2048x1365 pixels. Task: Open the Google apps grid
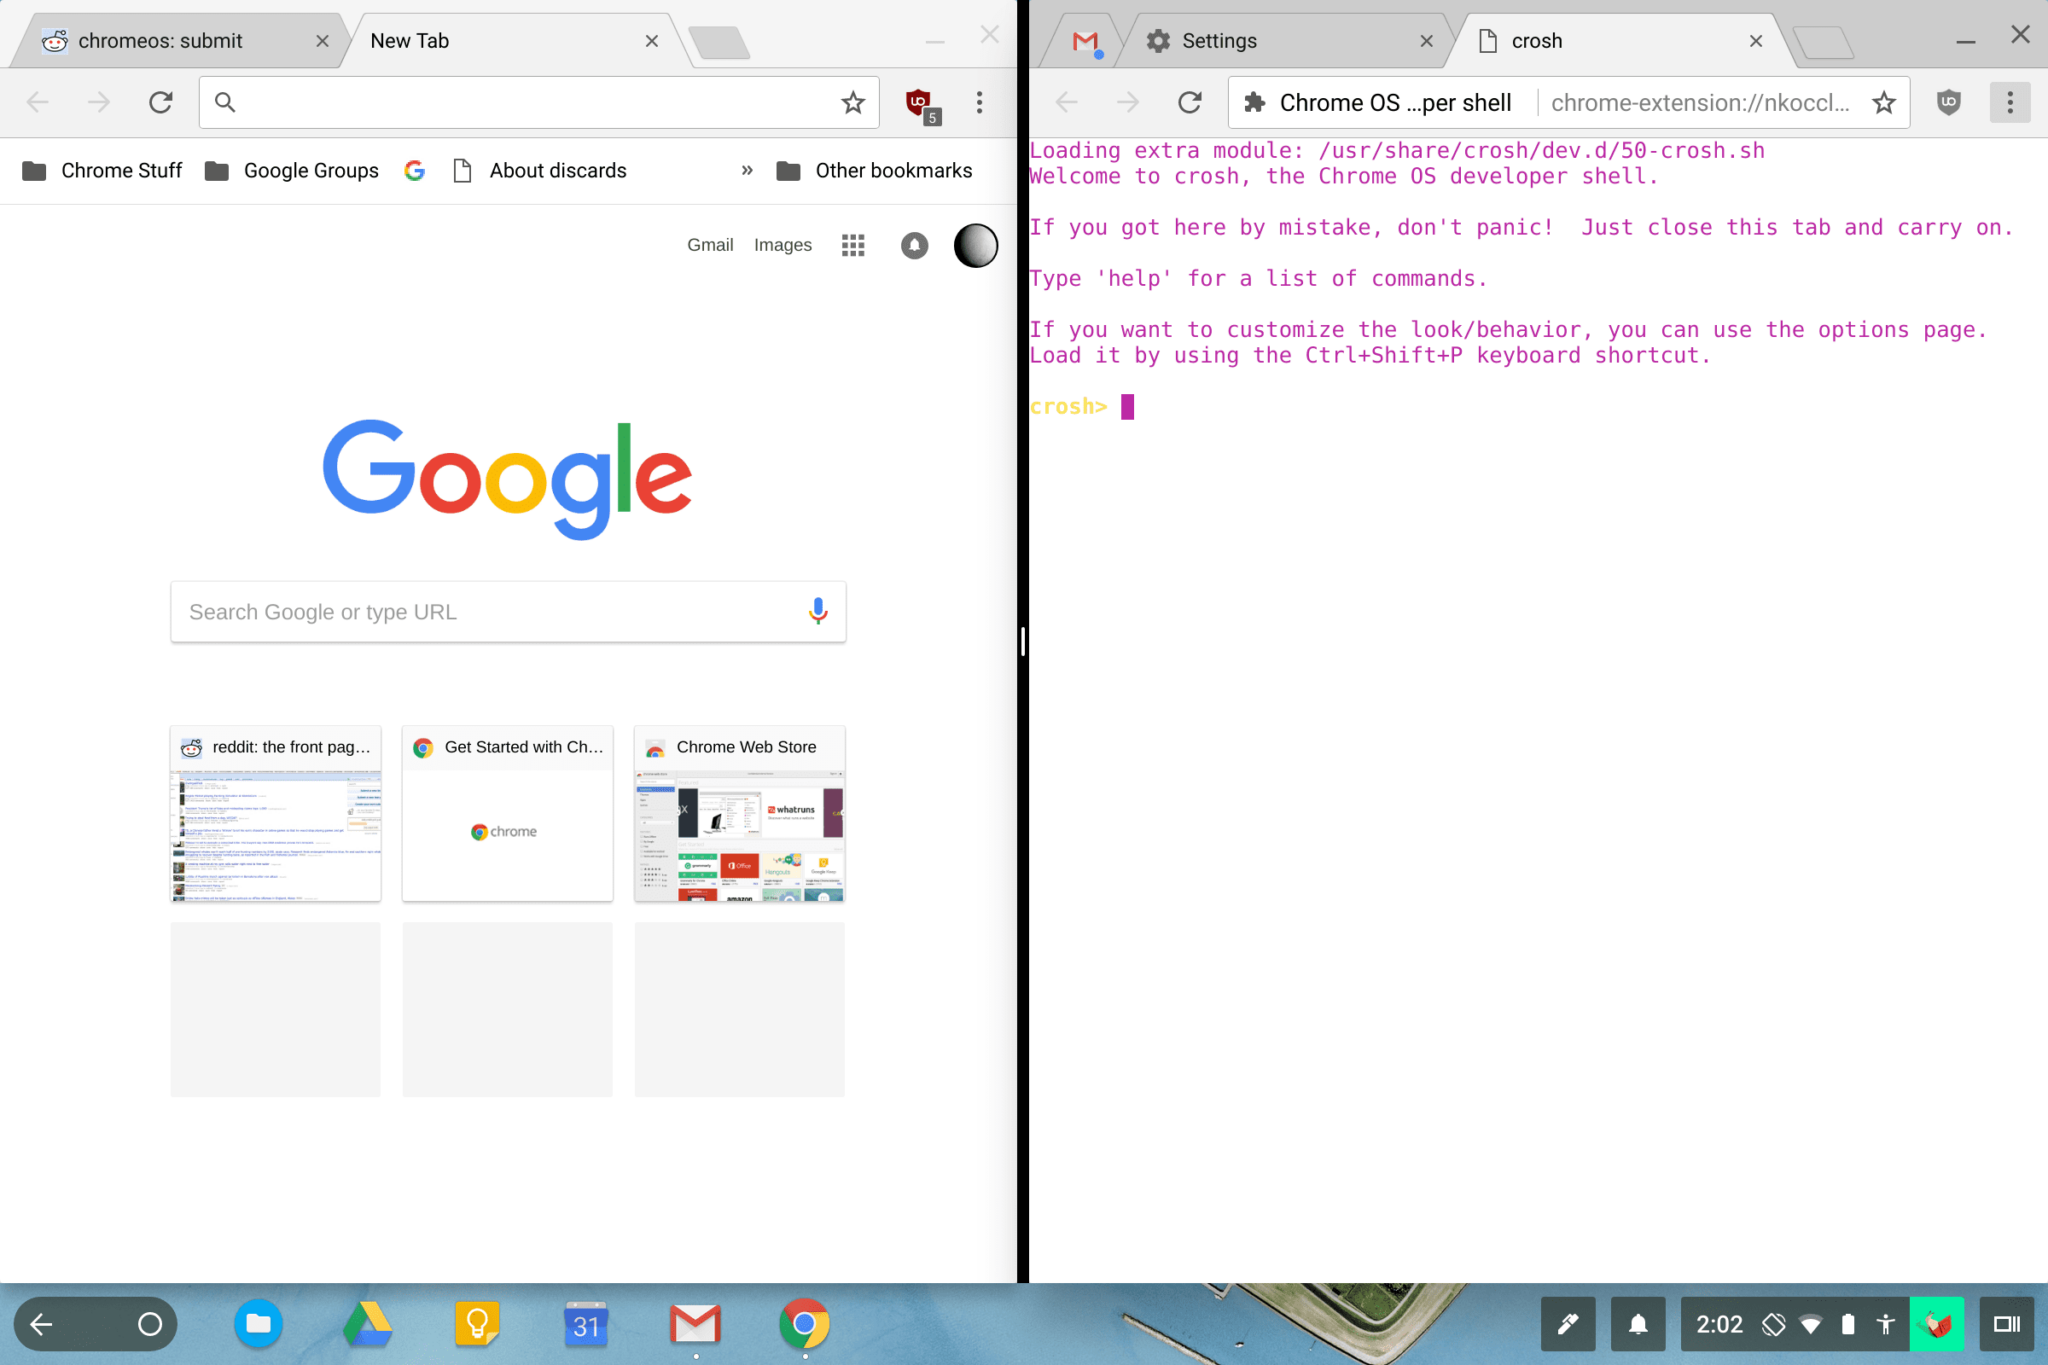click(852, 244)
